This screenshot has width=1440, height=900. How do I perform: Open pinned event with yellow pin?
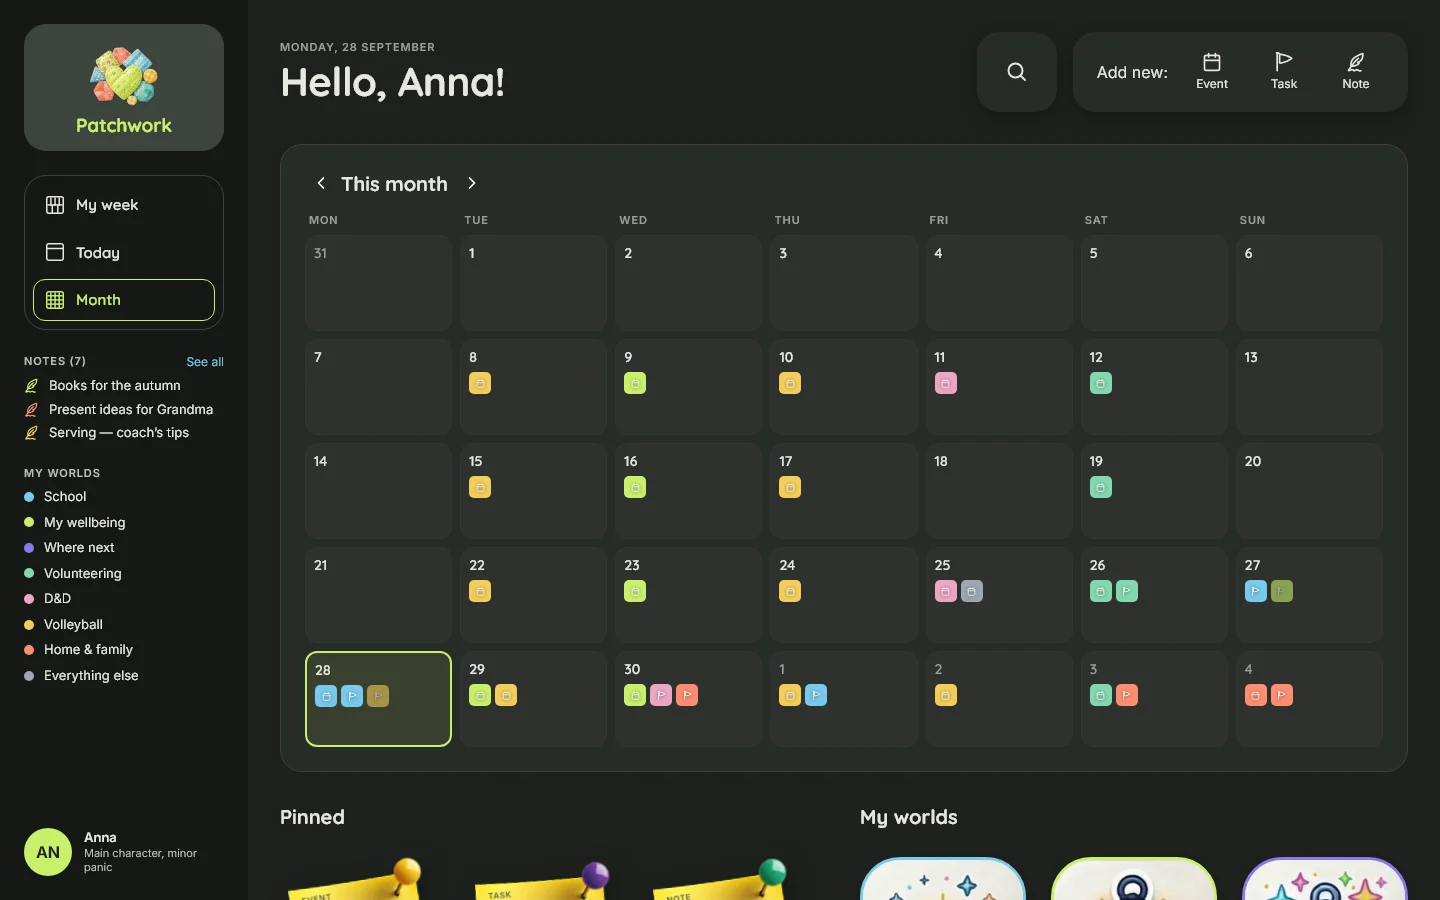(355, 880)
